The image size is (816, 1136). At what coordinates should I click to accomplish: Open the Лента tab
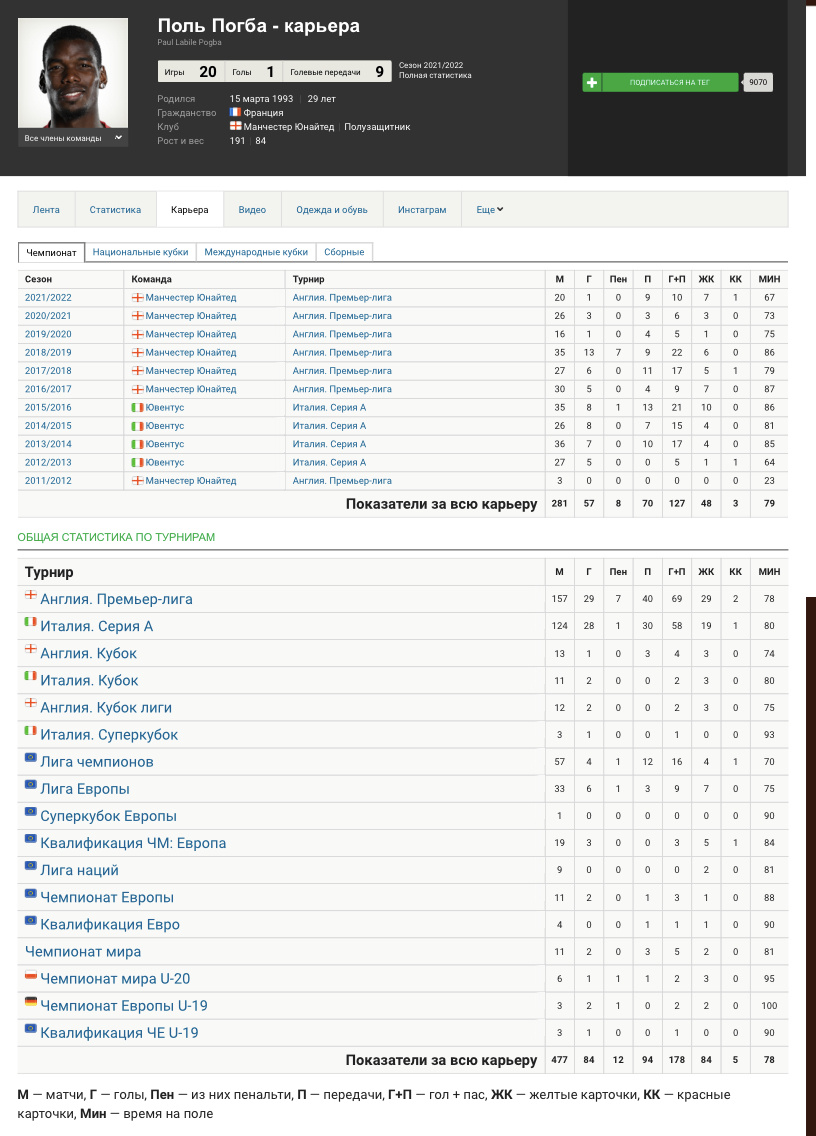point(46,209)
